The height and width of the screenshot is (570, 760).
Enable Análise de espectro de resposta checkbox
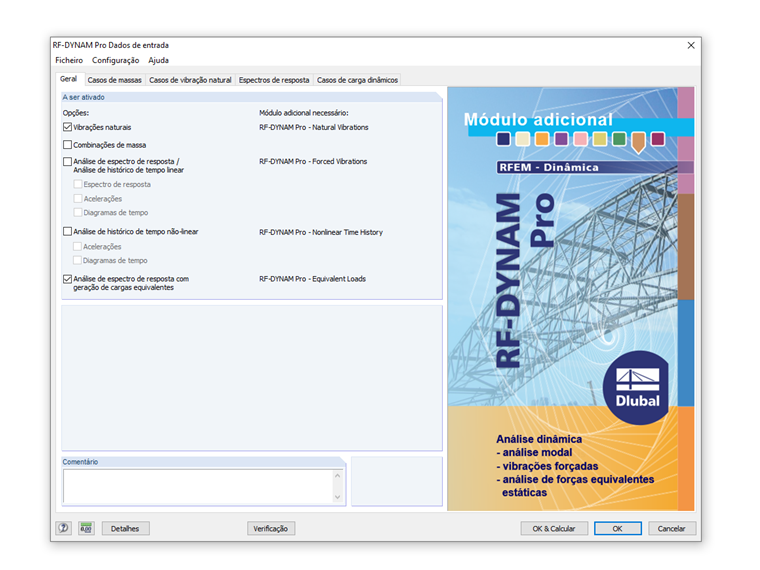pos(67,161)
